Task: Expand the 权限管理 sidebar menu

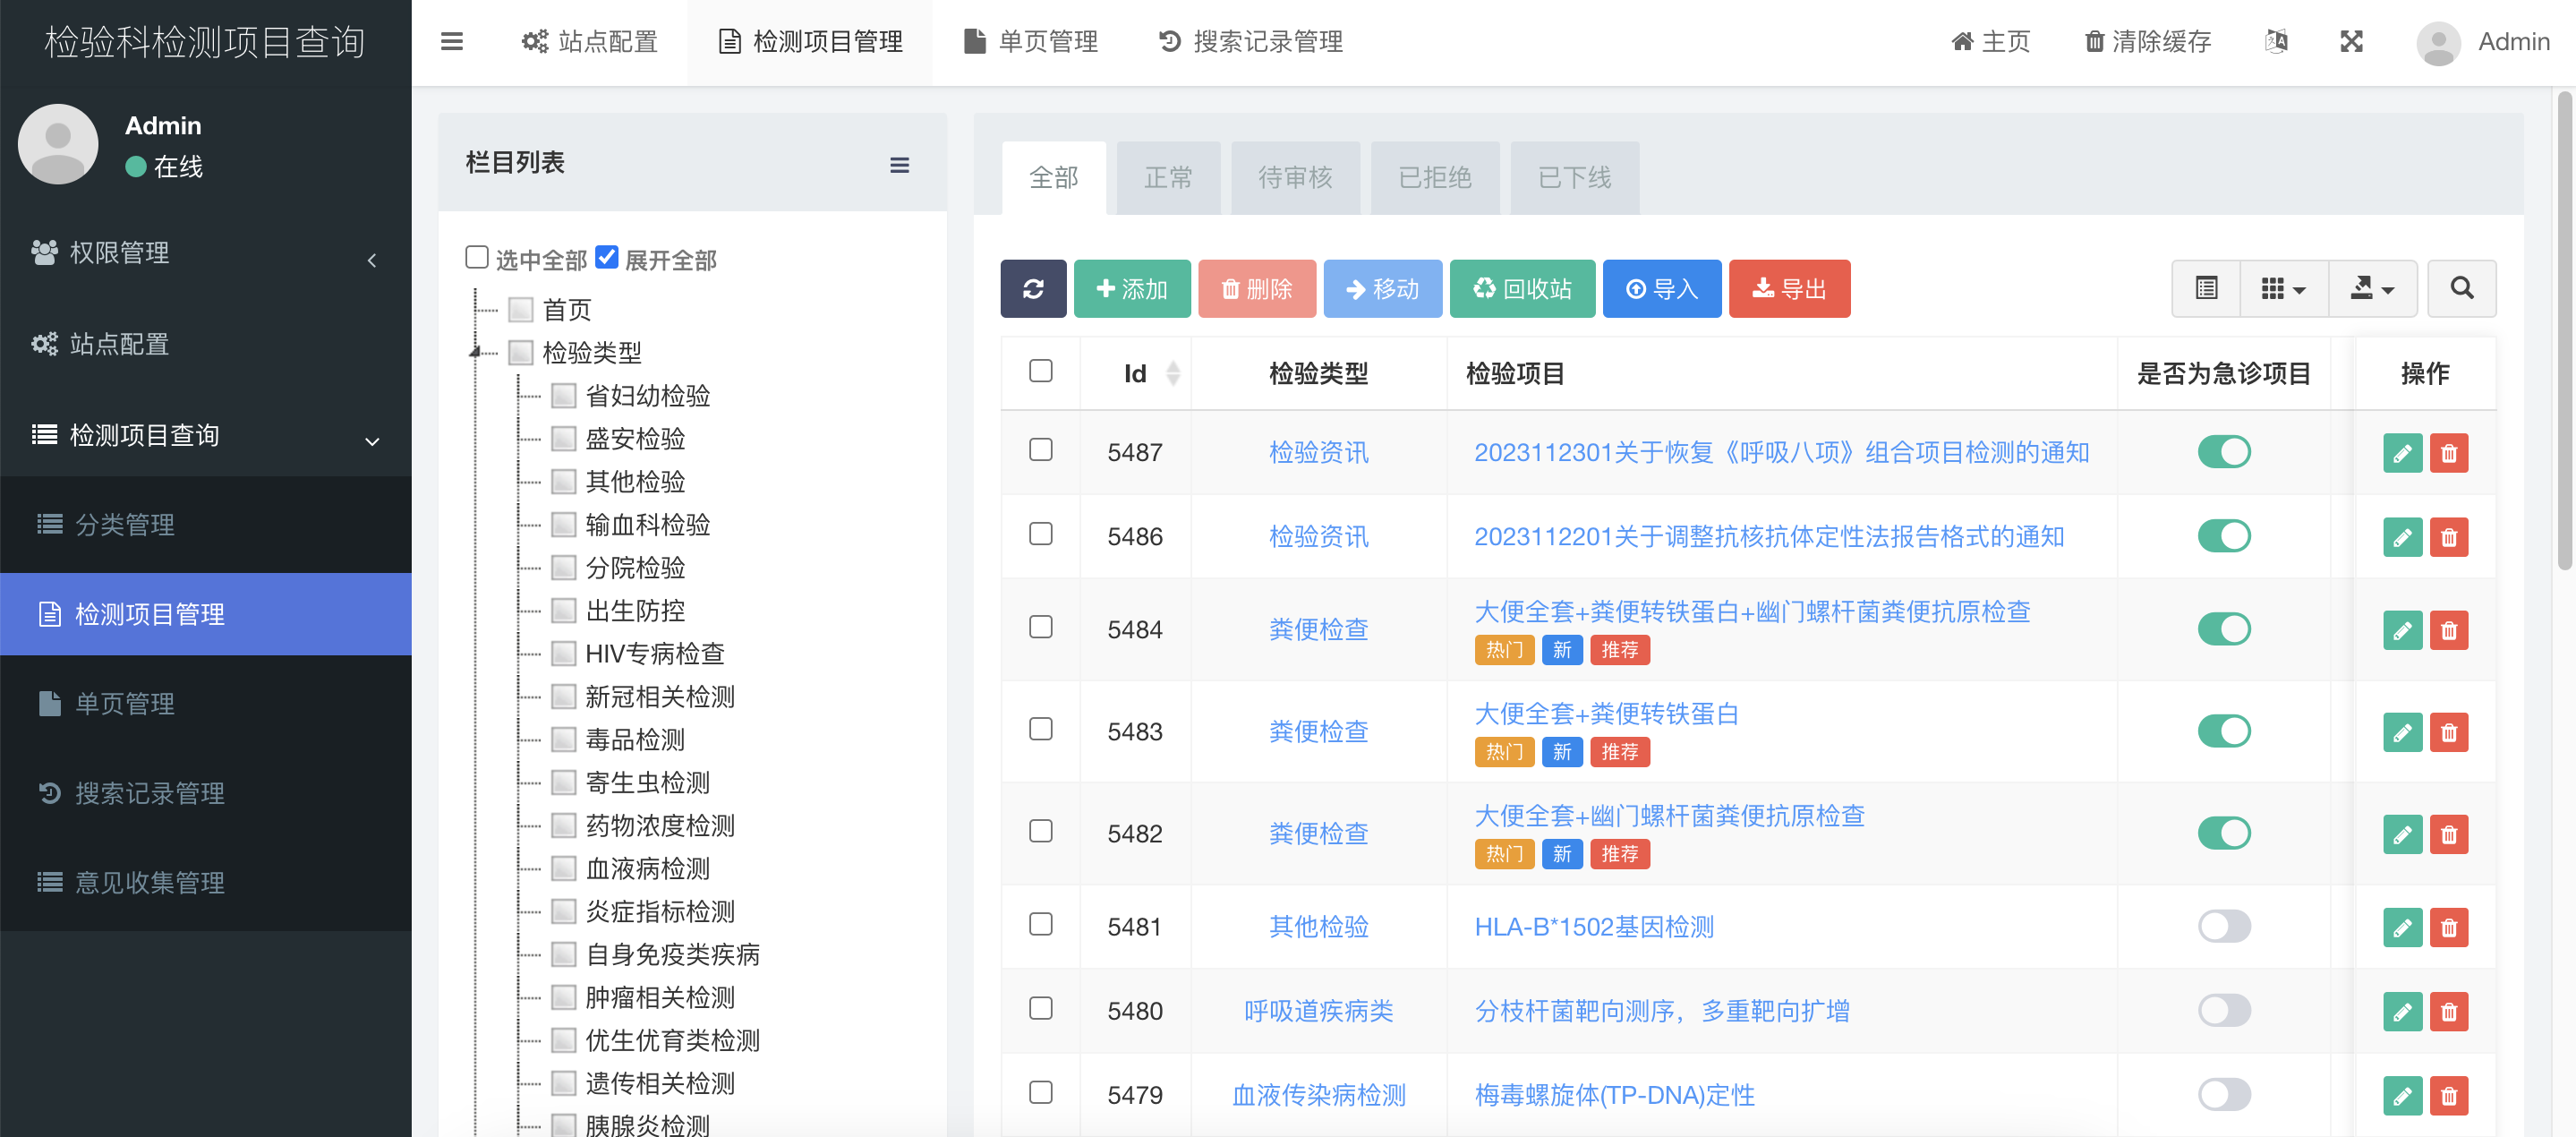Action: [x=205, y=254]
